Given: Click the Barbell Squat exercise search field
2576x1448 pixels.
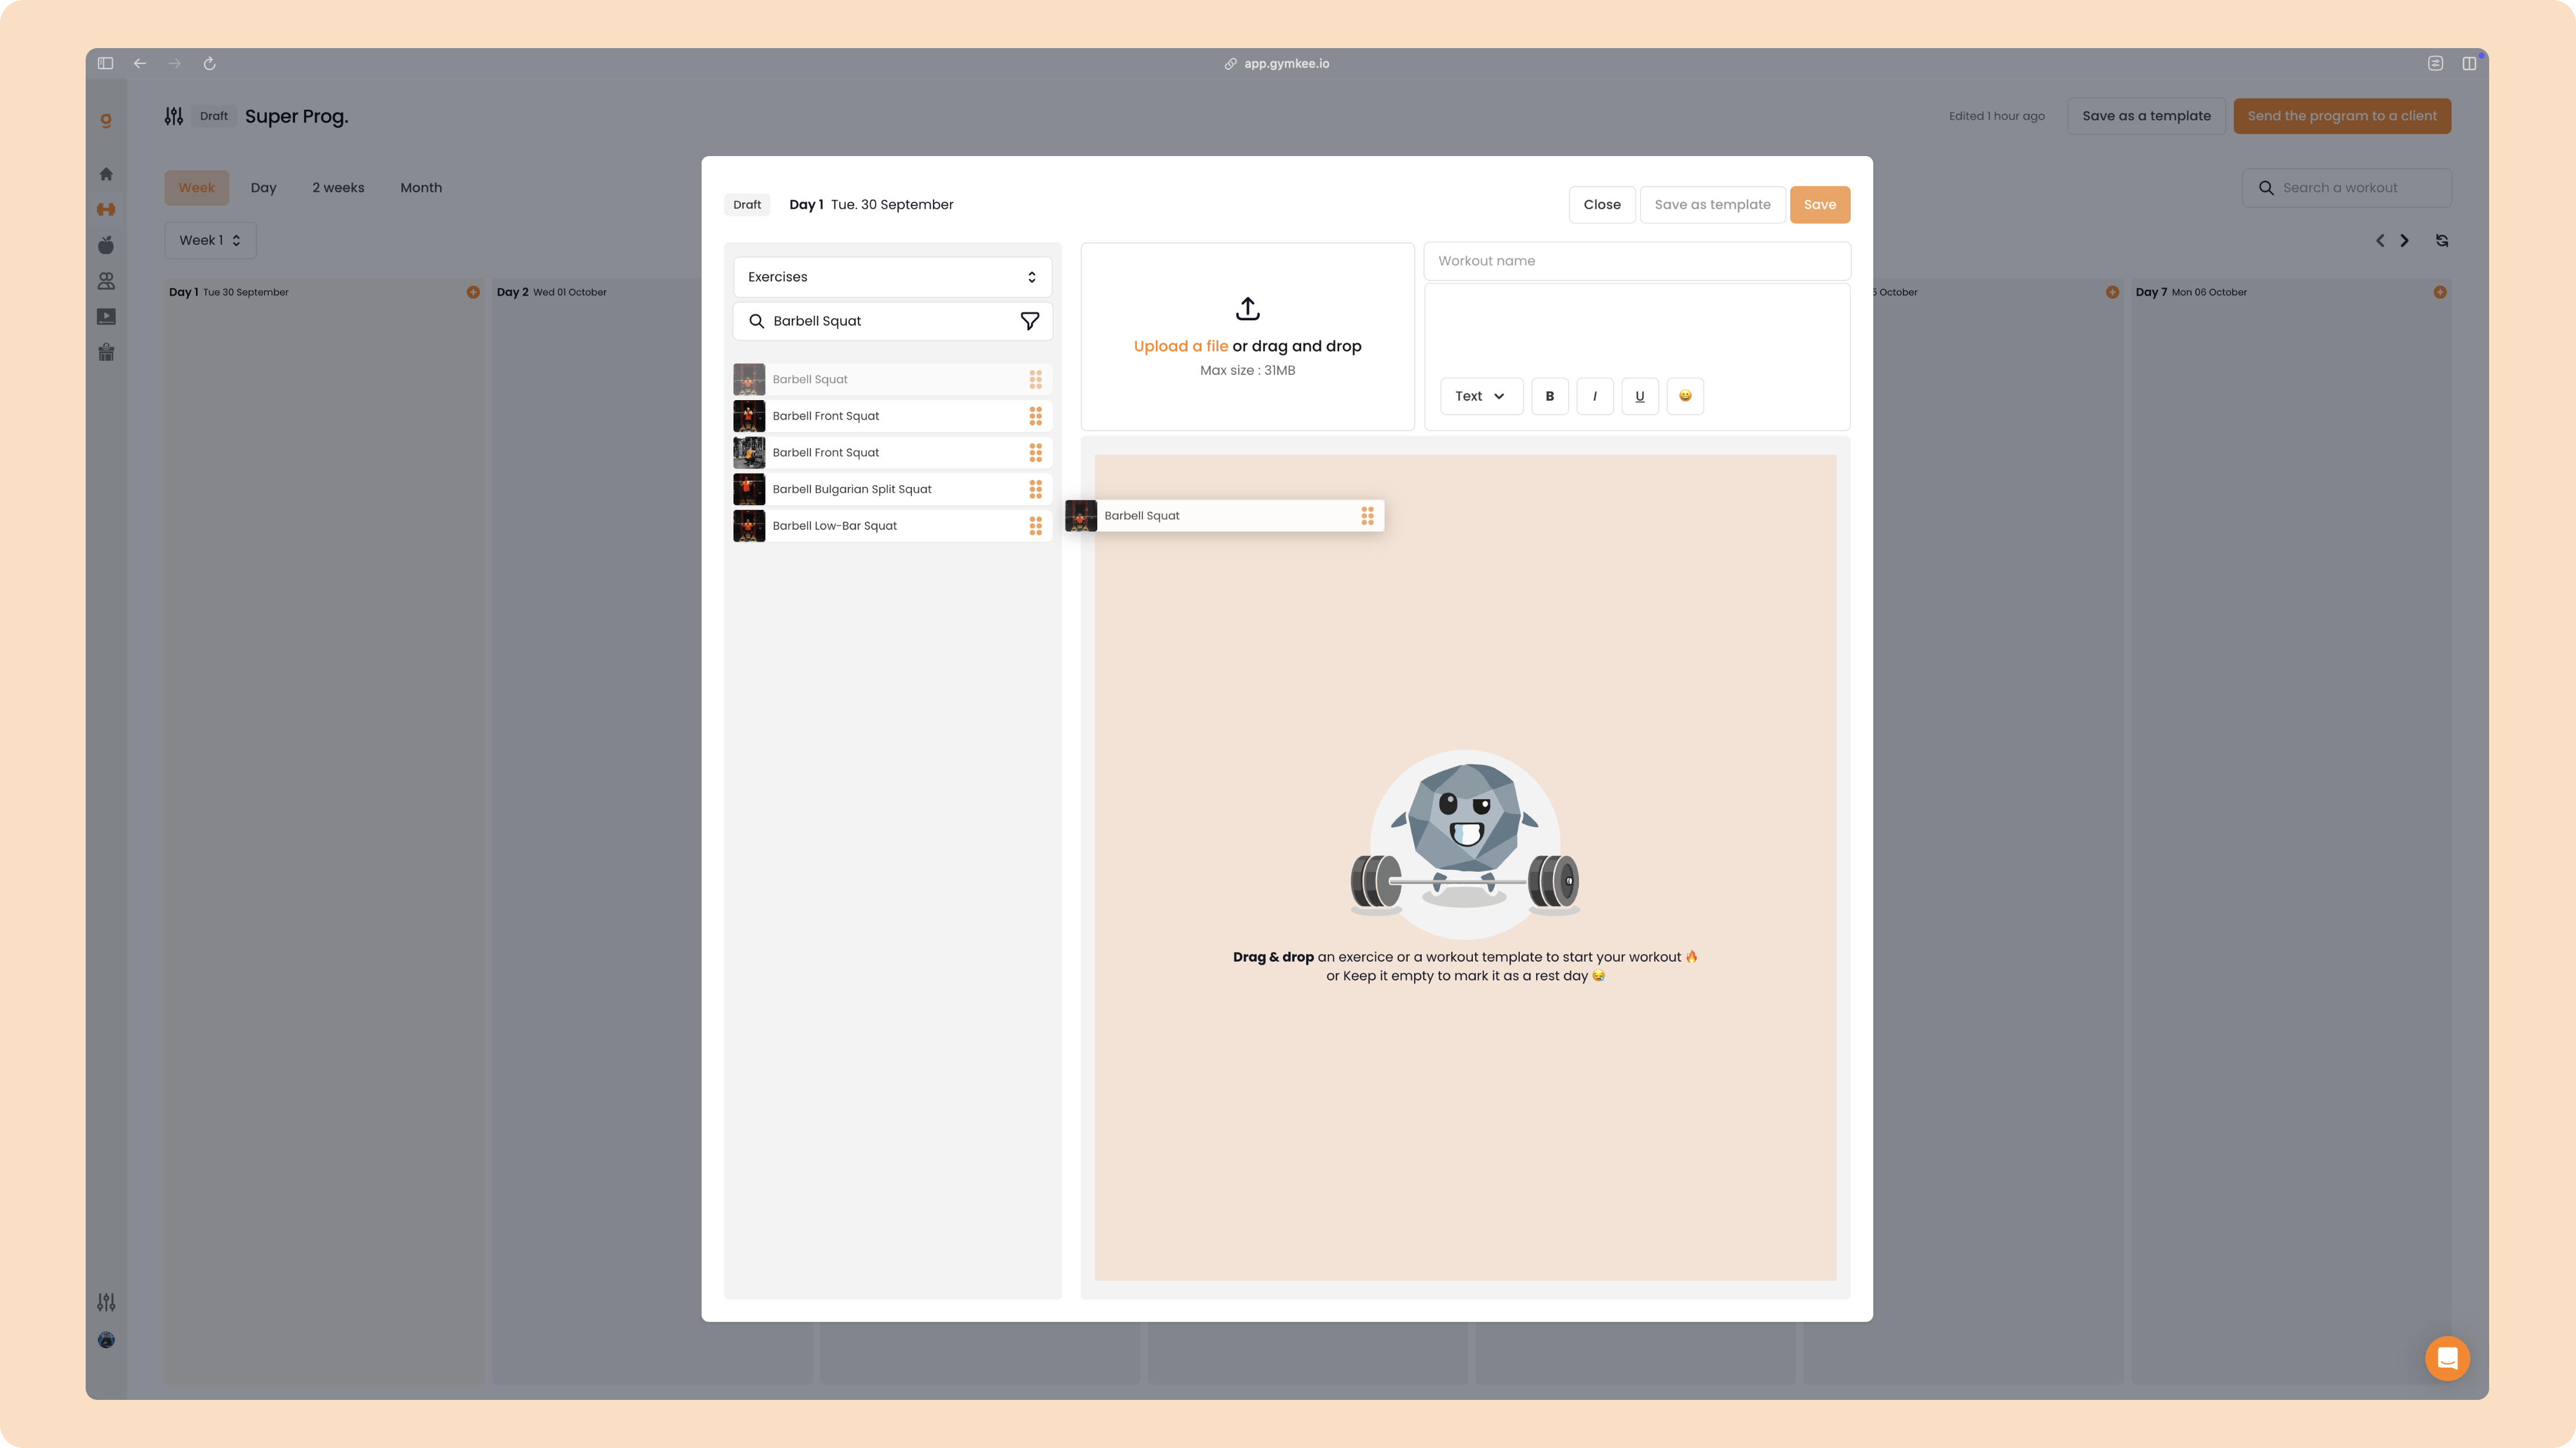Looking at the screenshot, I should pyautogui.click(x=892, y=321).
